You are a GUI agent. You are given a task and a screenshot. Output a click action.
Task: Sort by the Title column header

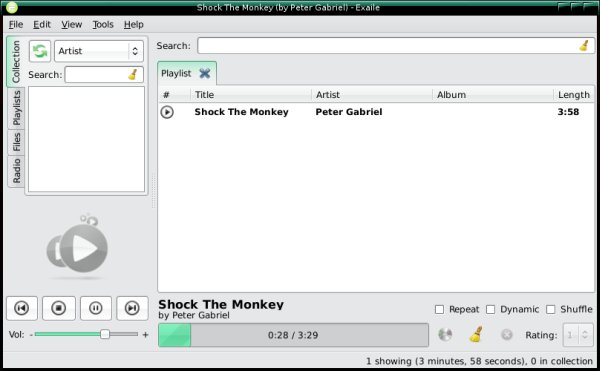pyautogui.click(x=251, y=94)
